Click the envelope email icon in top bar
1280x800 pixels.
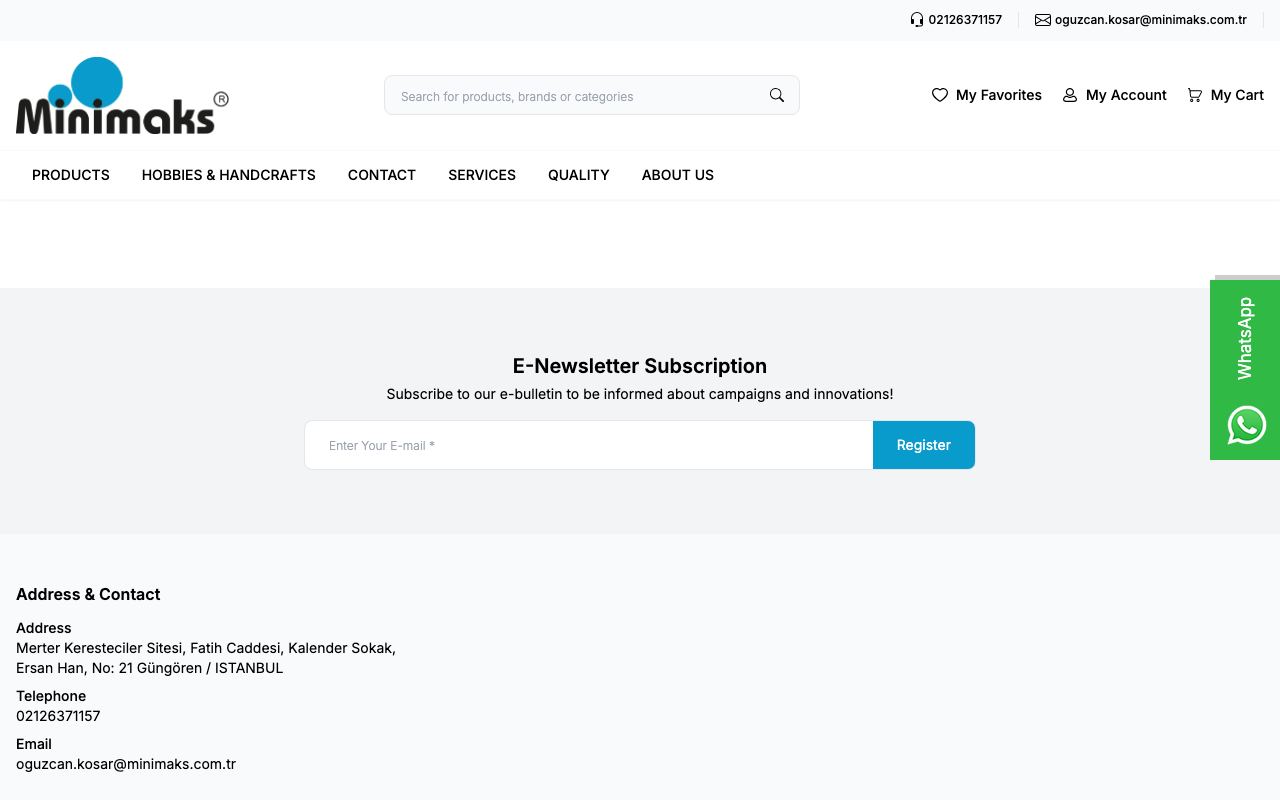coord(1043,20)
